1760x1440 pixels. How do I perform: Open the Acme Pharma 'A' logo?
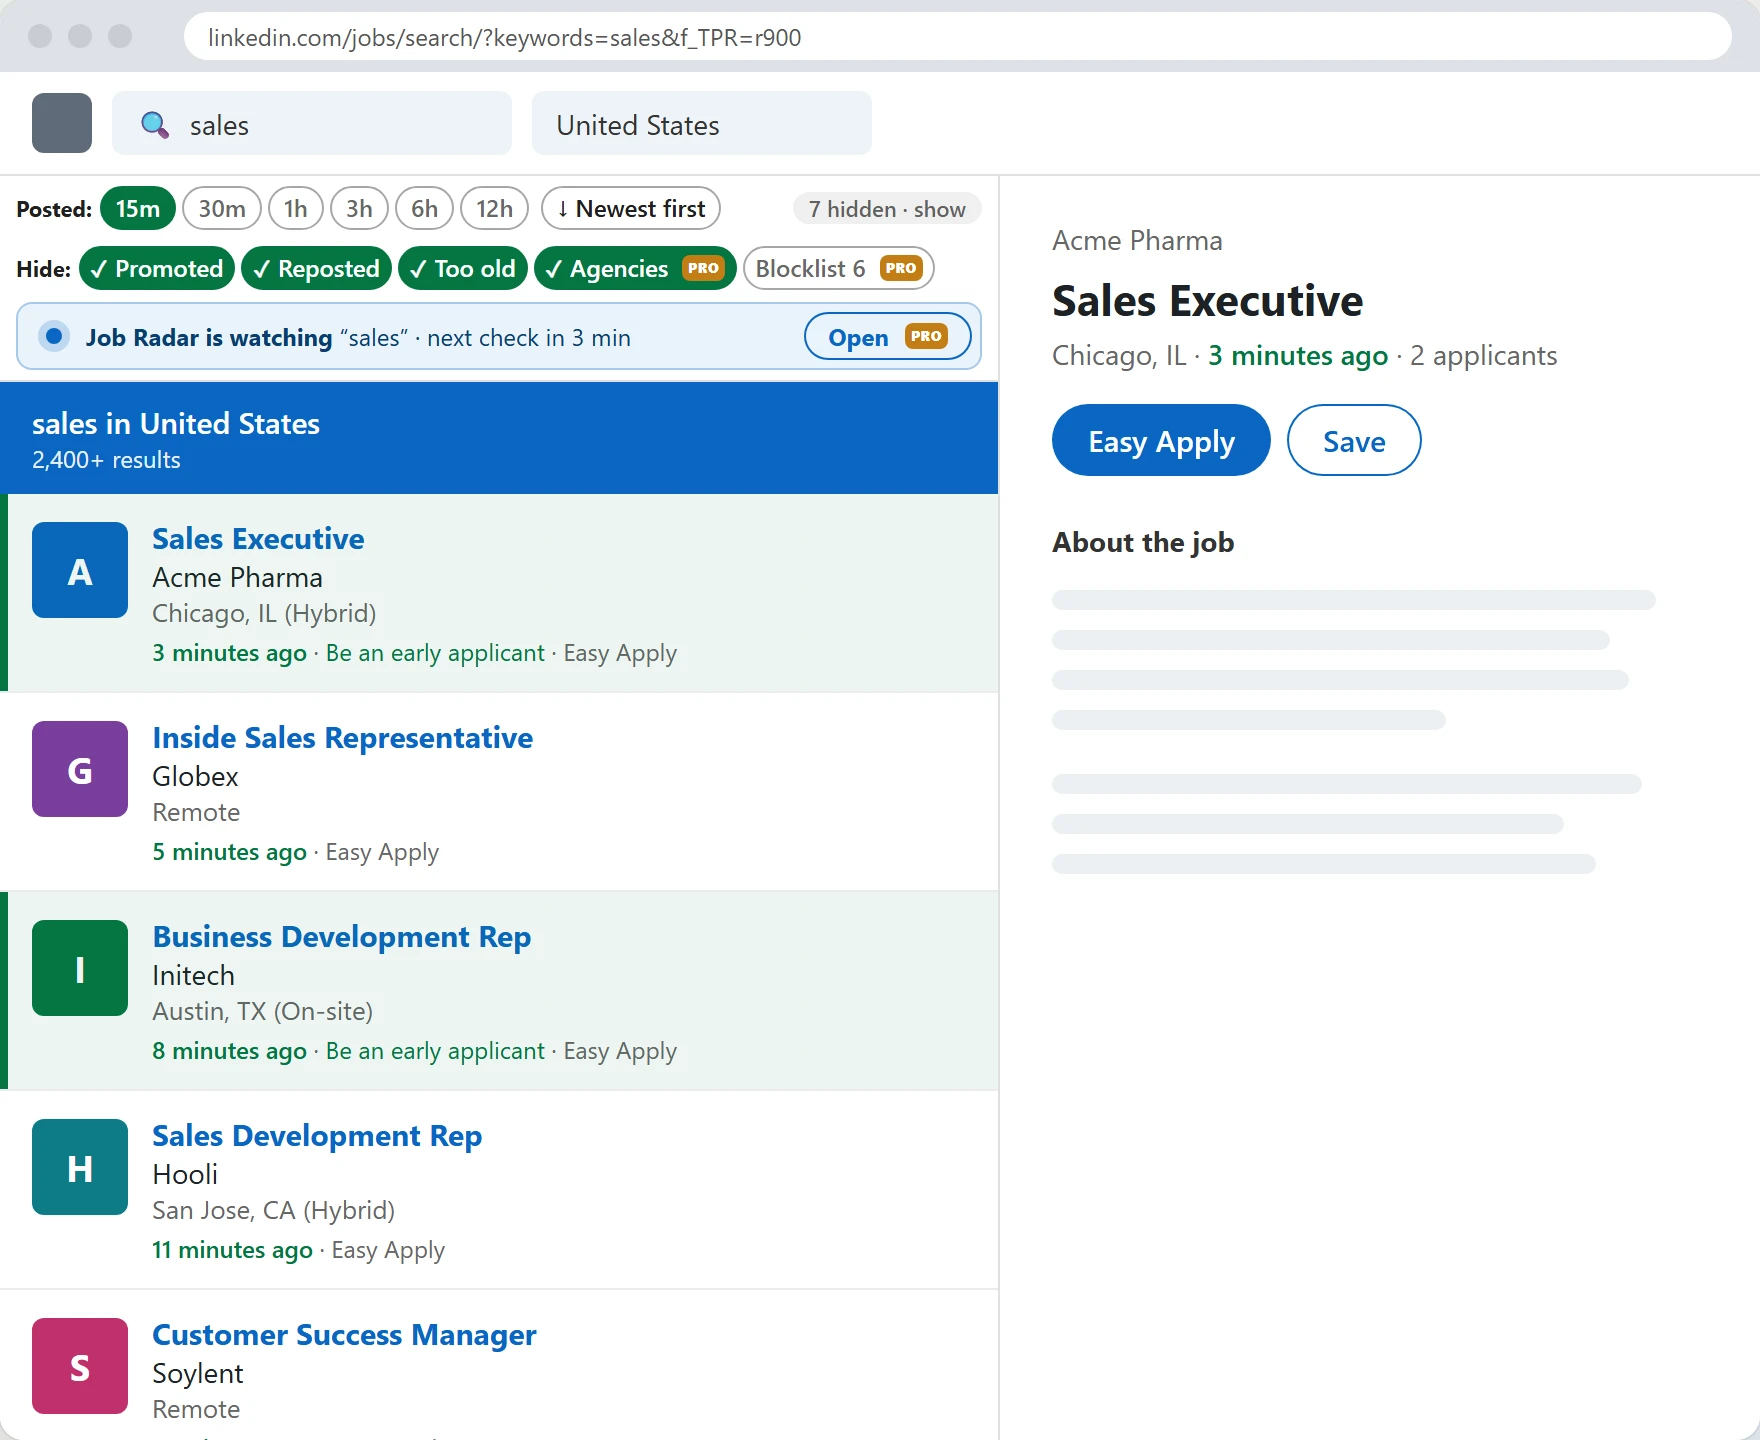click(80, 570)
